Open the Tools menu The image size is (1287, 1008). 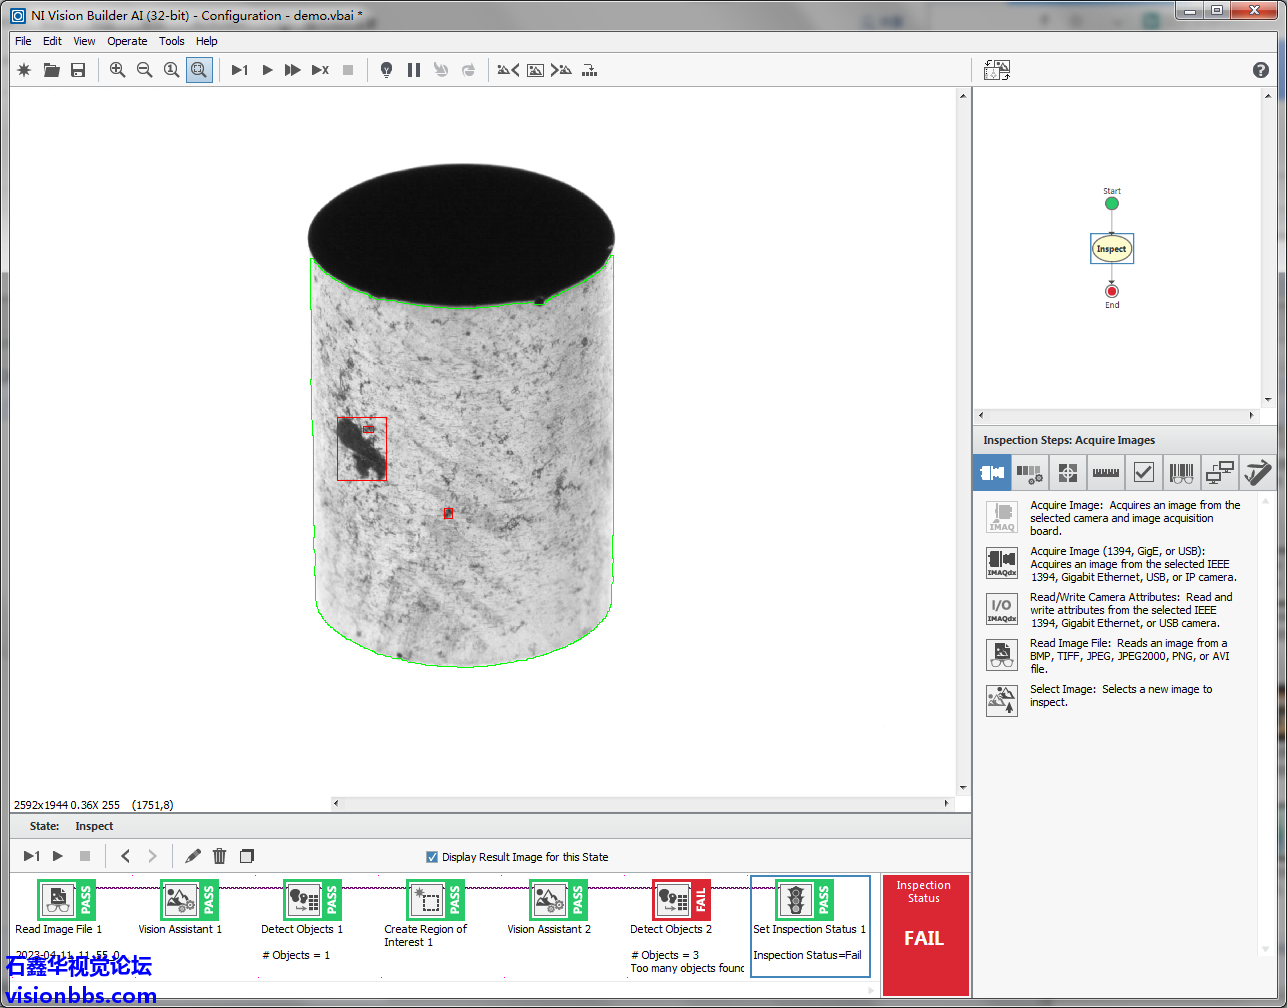pos(172,41)
